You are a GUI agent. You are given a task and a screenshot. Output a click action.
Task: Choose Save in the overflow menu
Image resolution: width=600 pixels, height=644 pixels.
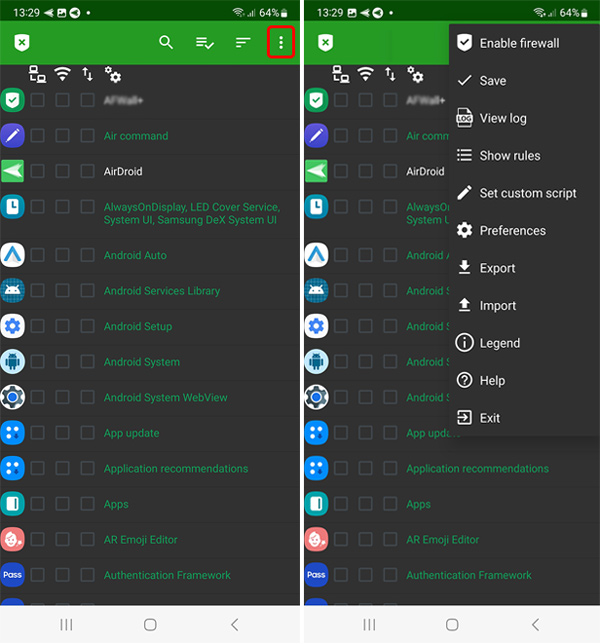(x=524, y=80)
